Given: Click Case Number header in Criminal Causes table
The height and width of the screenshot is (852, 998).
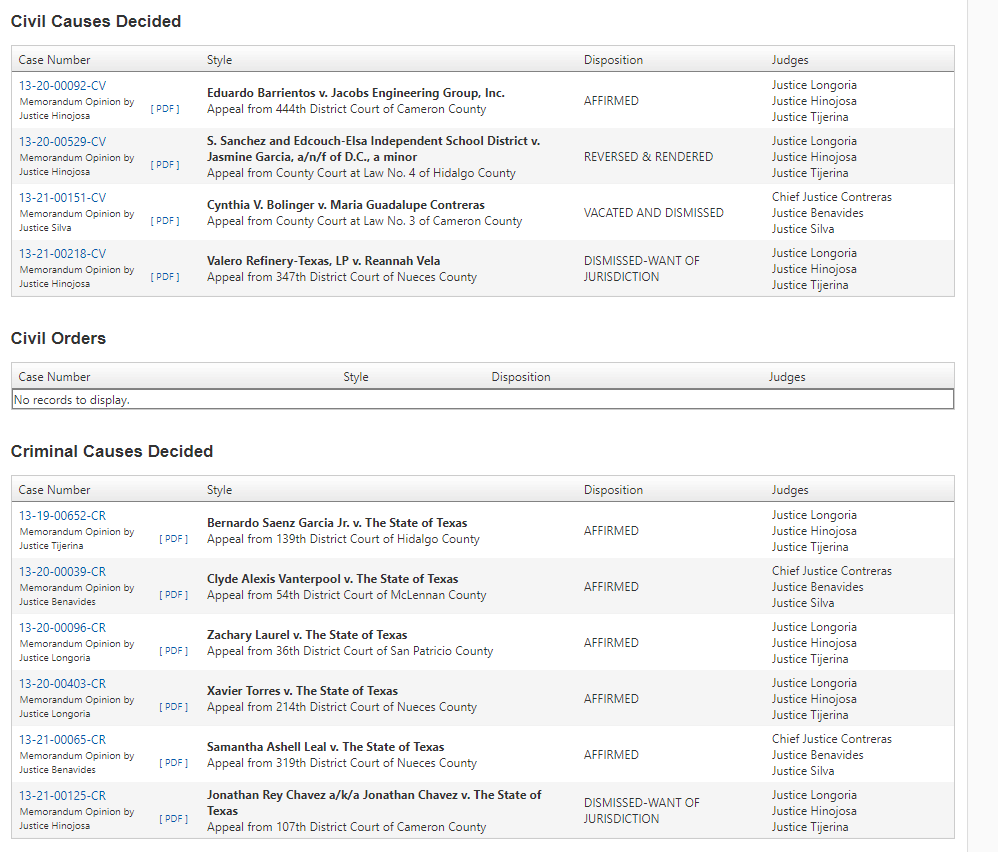Looking at the screenshot, I should click(x=54, y=490).
